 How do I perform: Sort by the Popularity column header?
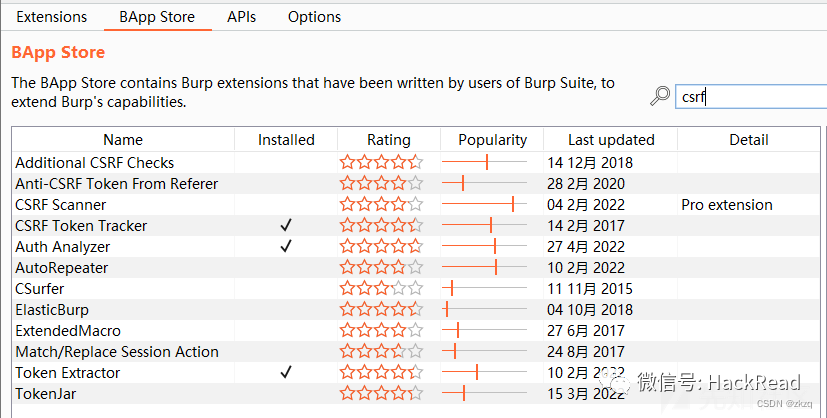point(492,140)
